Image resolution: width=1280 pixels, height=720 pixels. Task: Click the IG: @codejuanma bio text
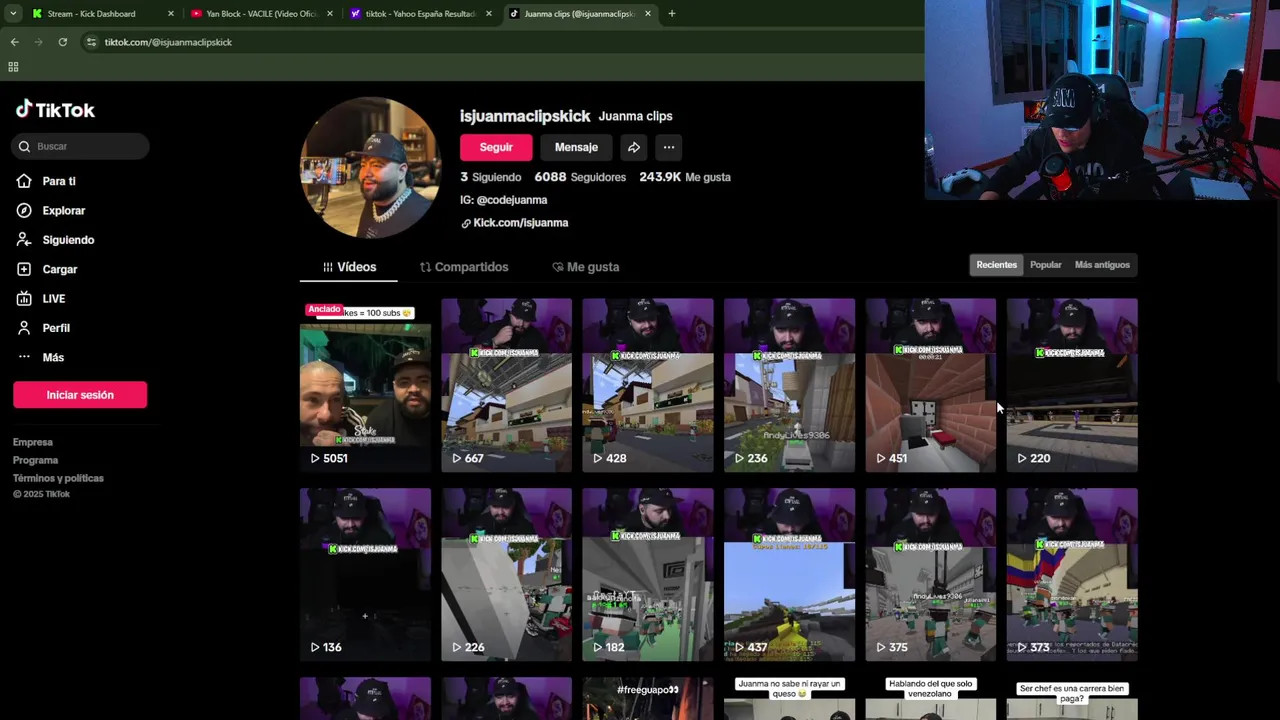click(x=503, y=200)
